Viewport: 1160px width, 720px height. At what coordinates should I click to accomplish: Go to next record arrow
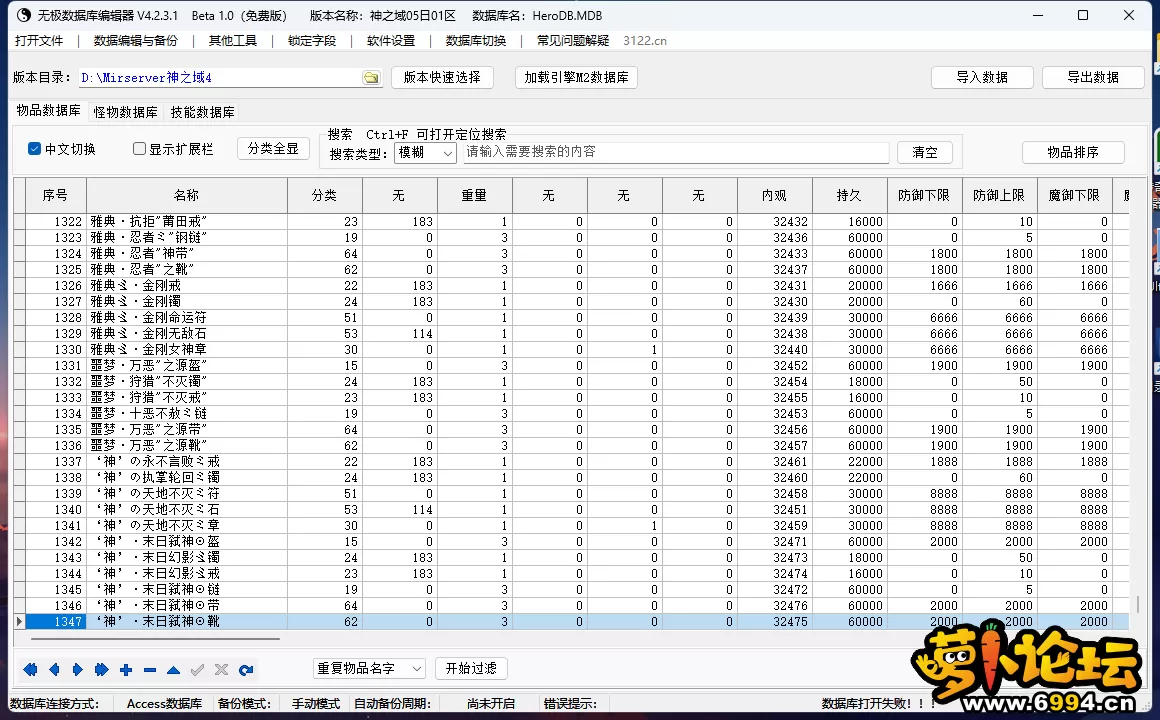[x=78, y=670]
